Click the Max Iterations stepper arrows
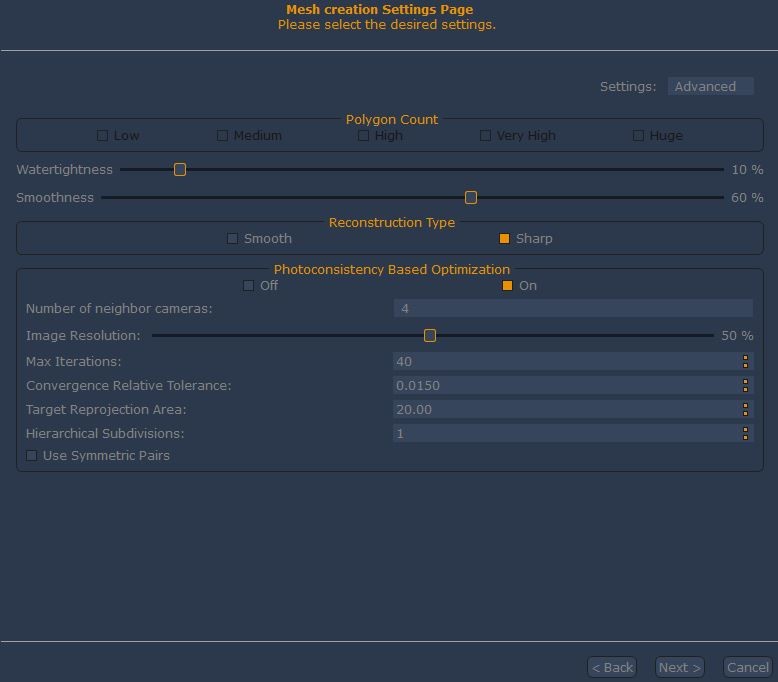This screenshot has height=682, width=778. click(x=745, y=362)
